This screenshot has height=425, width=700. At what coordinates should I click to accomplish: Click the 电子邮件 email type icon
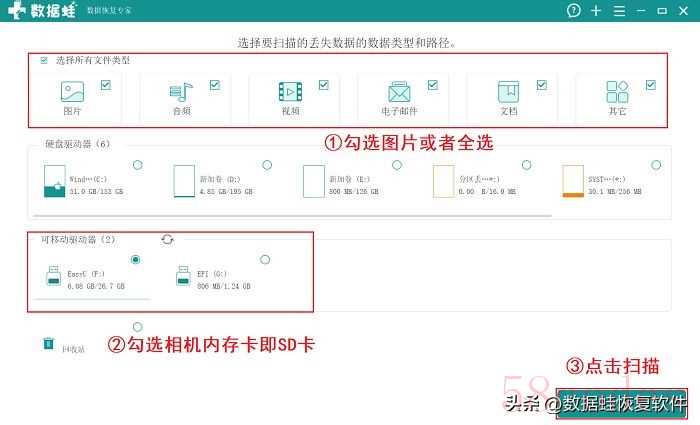pos(399,92)
